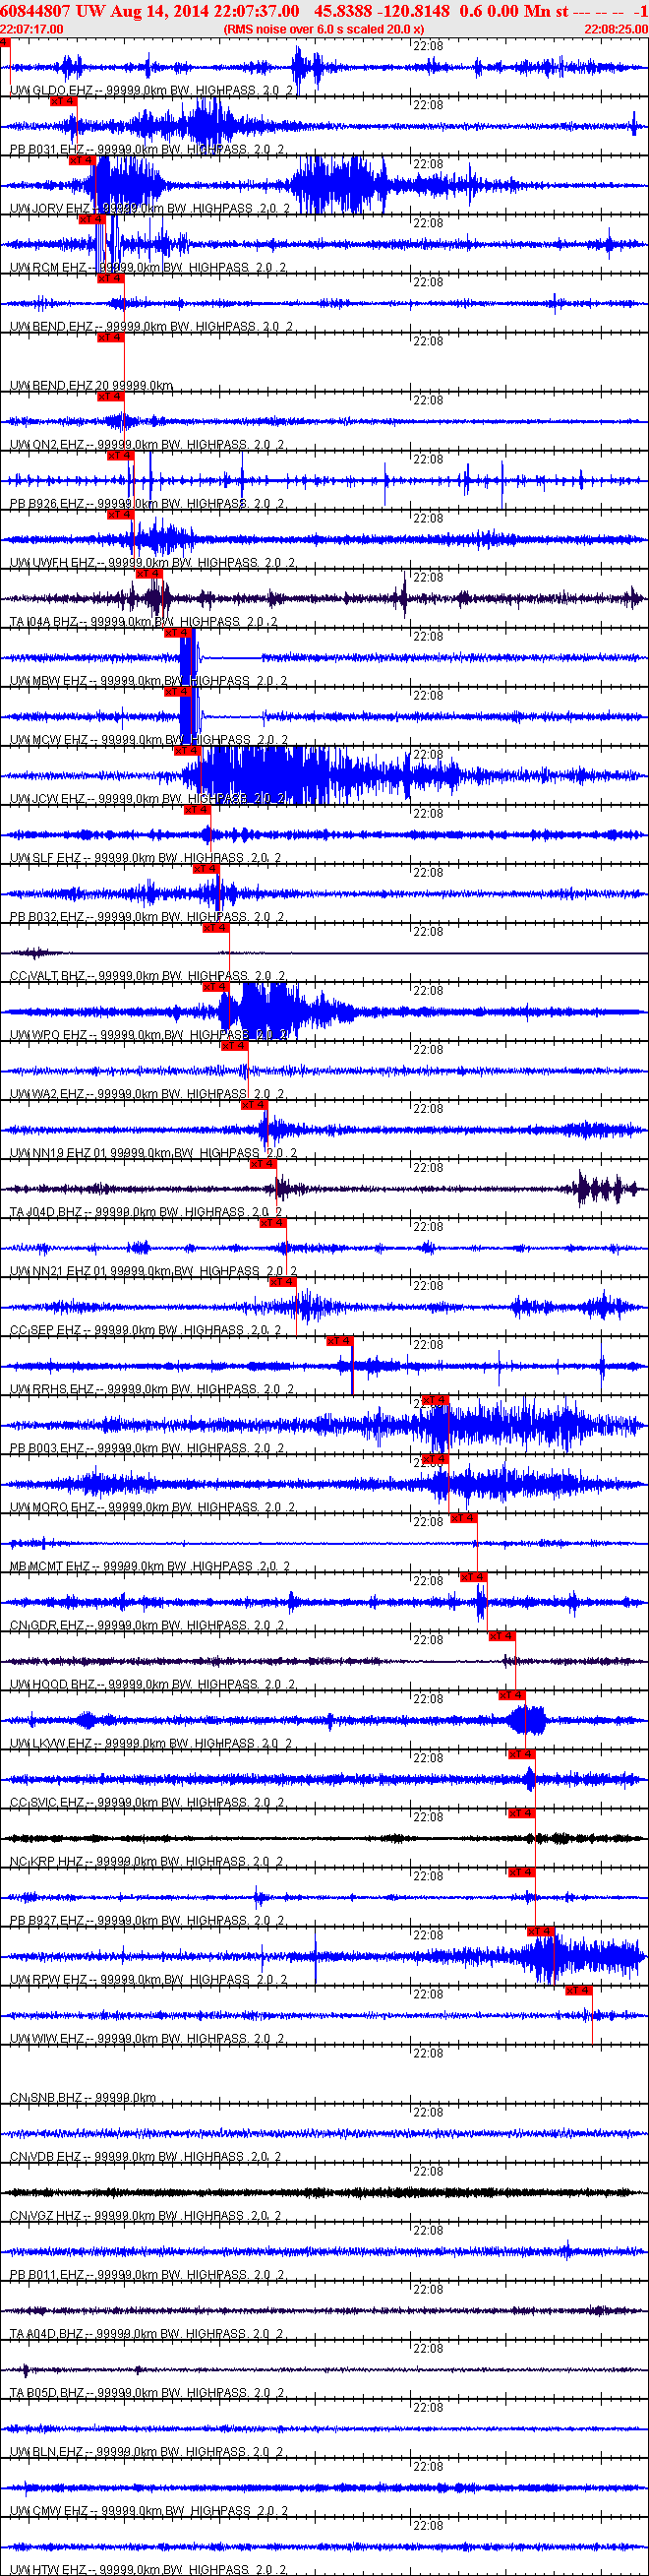
Task: Click the start time 22:07:17.00 label
Action: tap(32, 29)
